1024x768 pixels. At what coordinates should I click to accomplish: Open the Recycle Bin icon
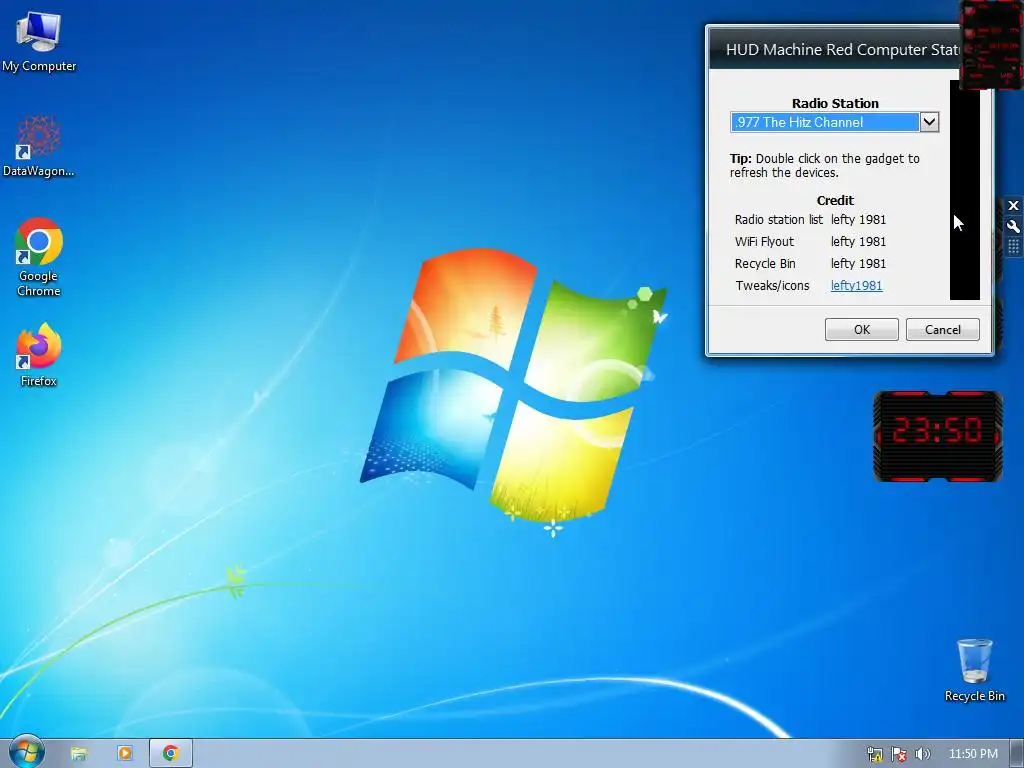click(x=974, y=670)
